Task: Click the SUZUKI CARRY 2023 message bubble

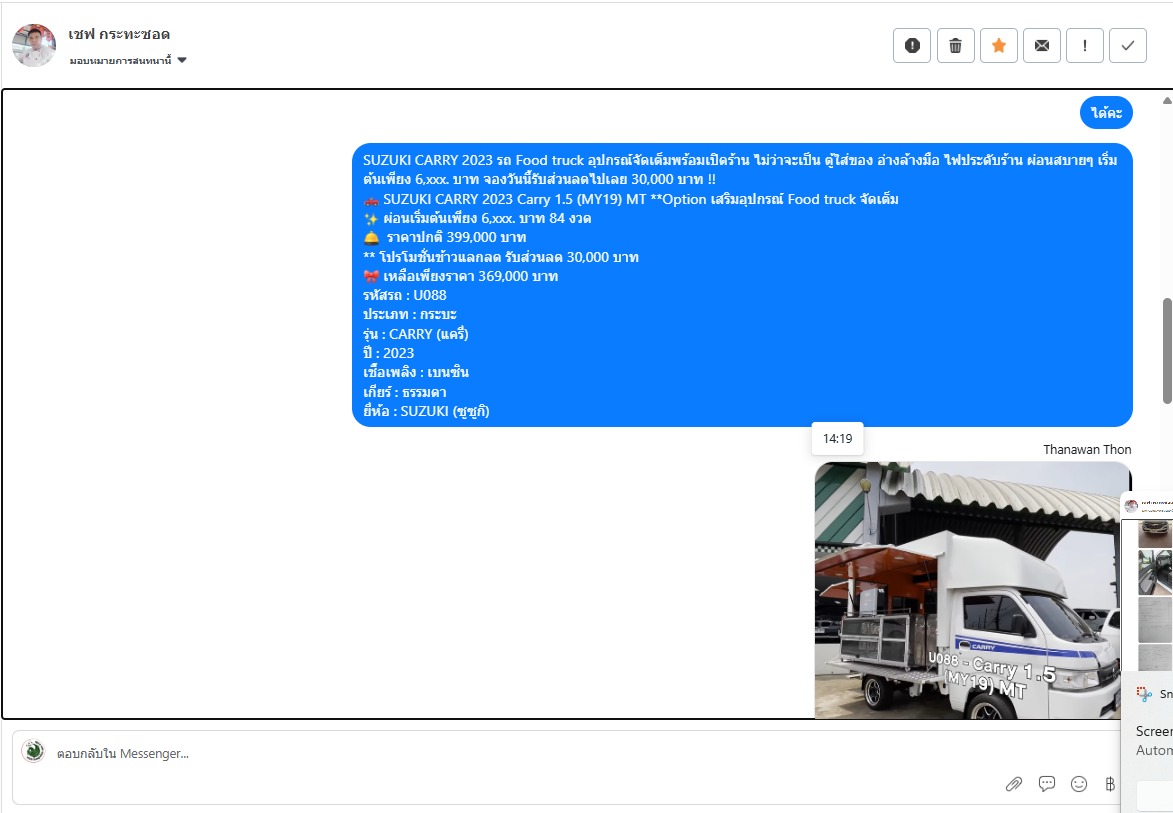Action: coord(742,285)
